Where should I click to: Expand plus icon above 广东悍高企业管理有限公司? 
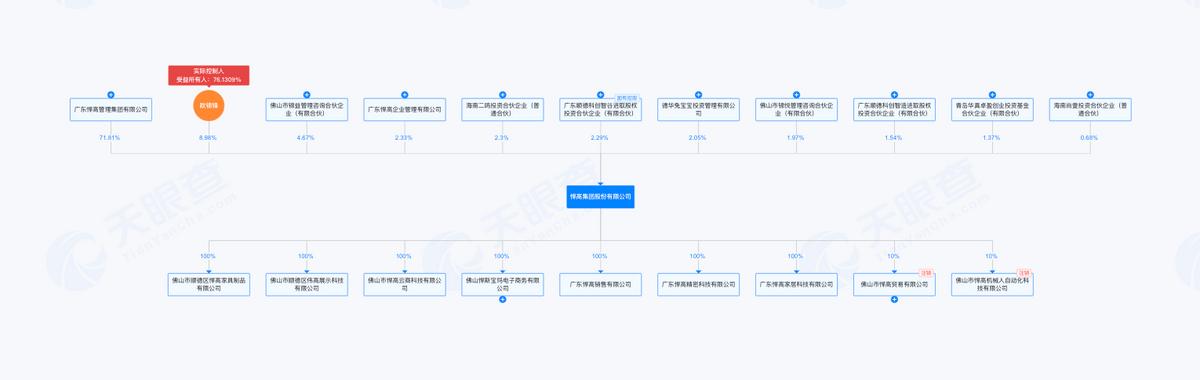coord(404,94)
